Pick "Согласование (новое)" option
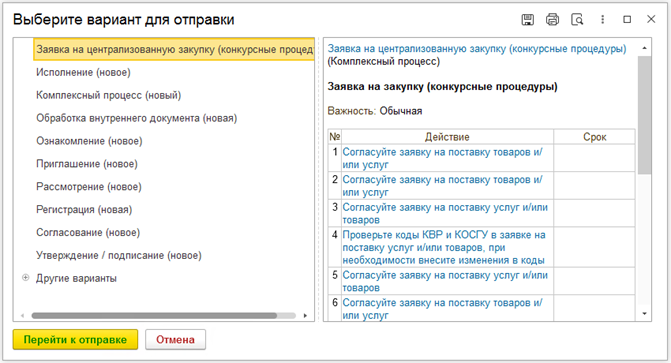Screen dimensions: 671x363 coord(88,232)
